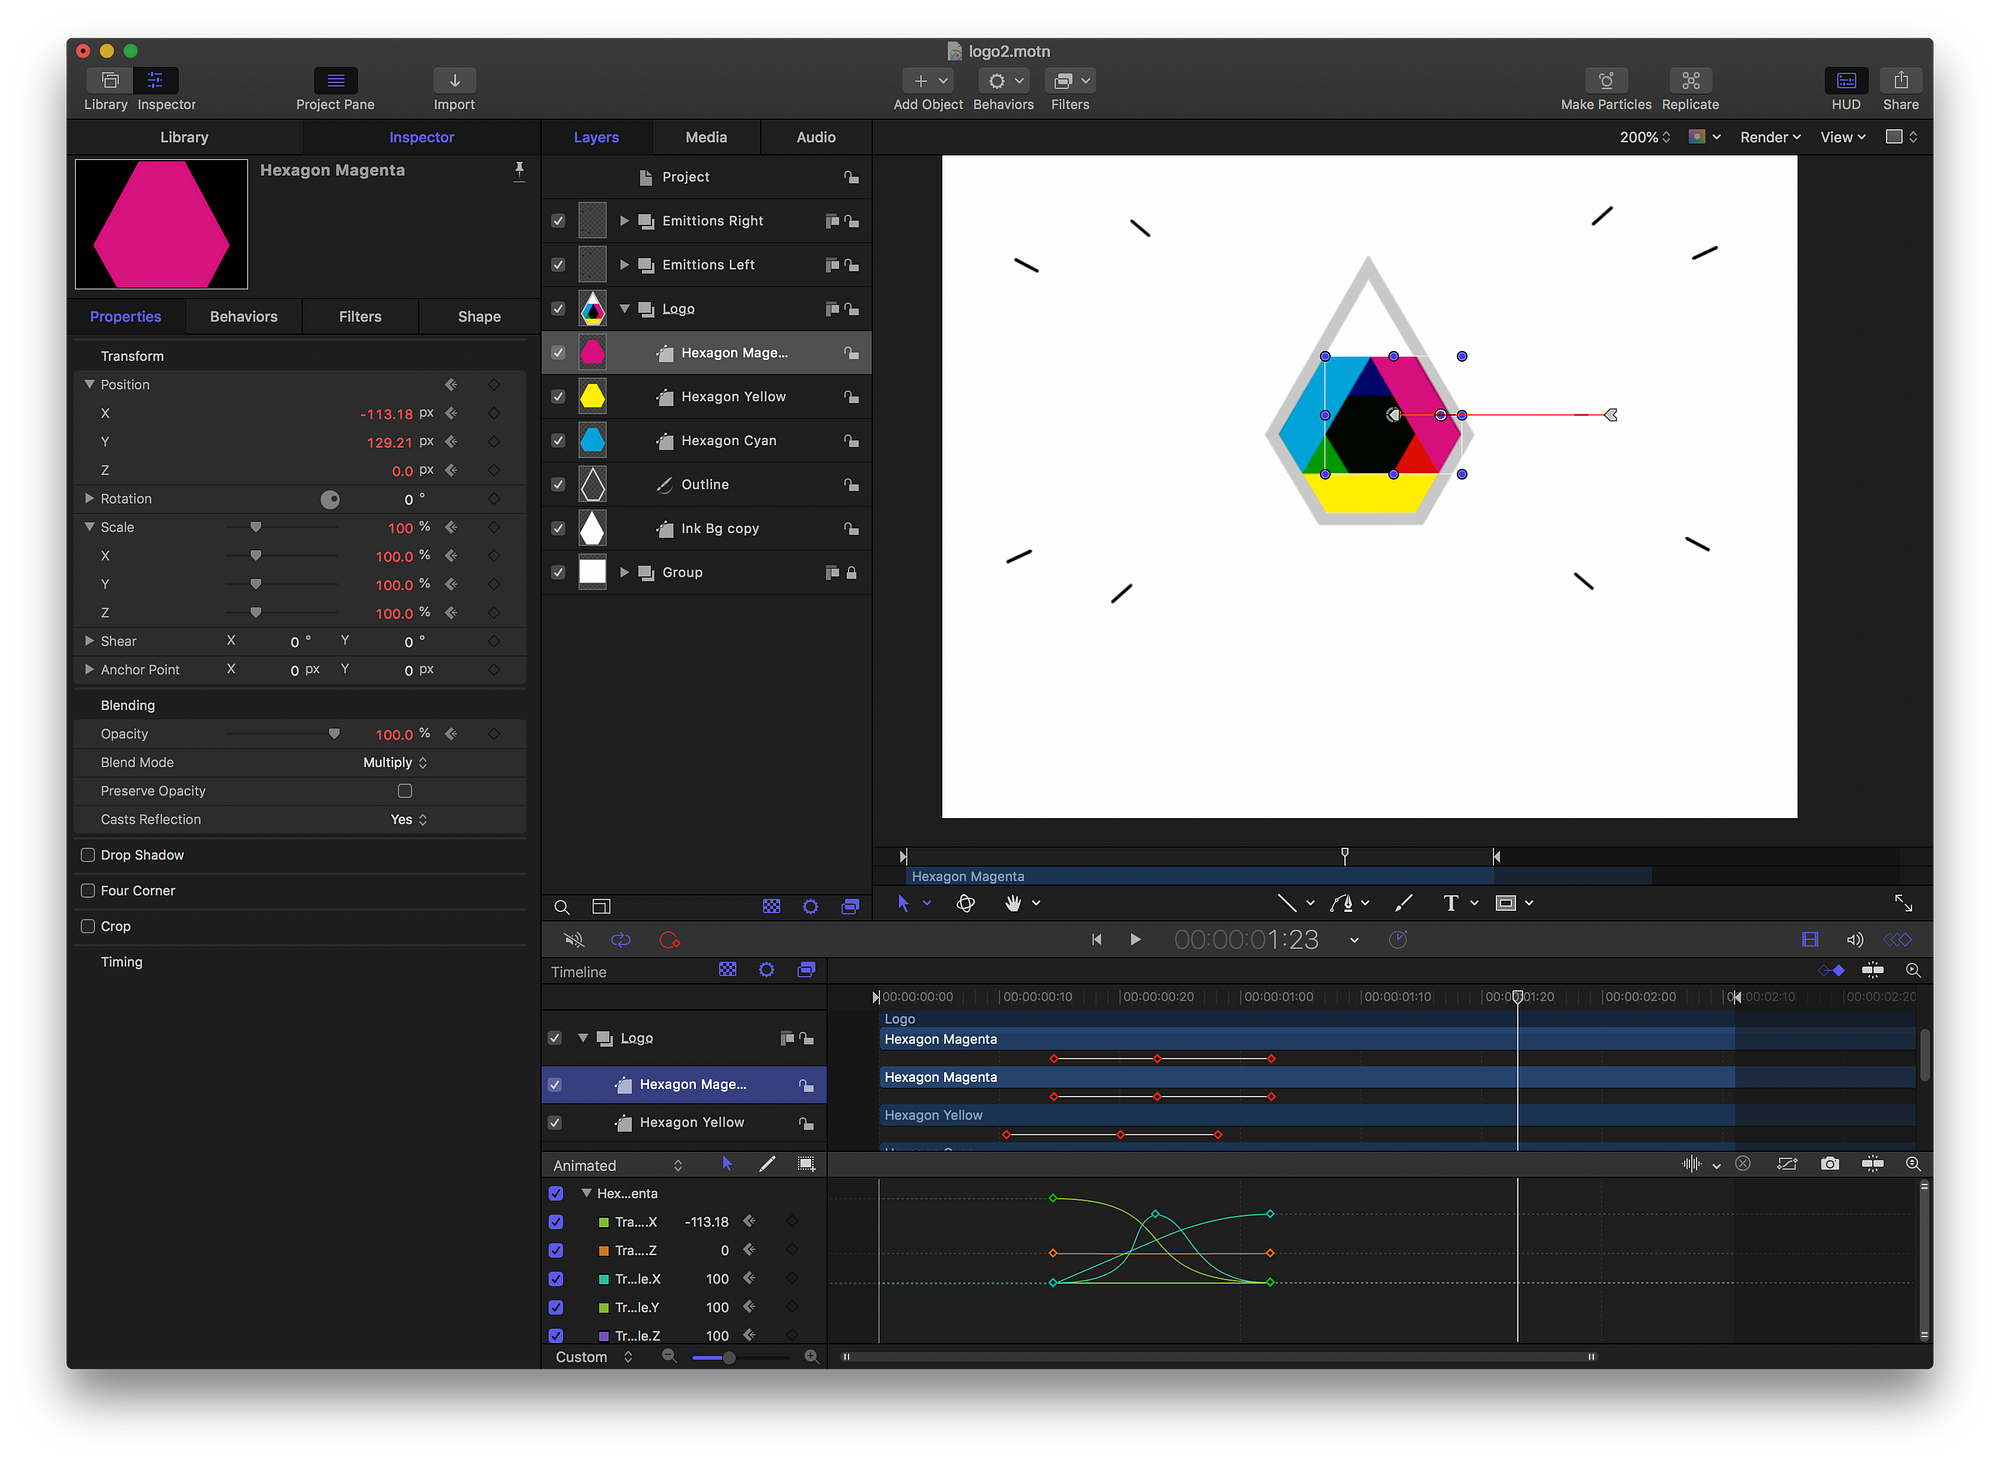
Task: Uncheck Emittions Right layer visibility
Action: coord(558,221)
